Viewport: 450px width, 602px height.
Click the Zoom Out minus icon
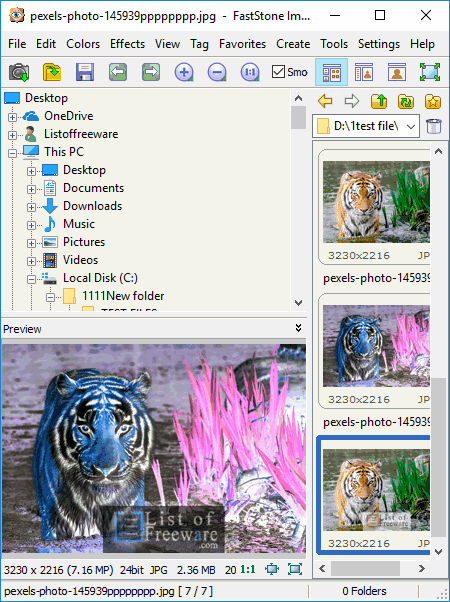pos(217,72)
